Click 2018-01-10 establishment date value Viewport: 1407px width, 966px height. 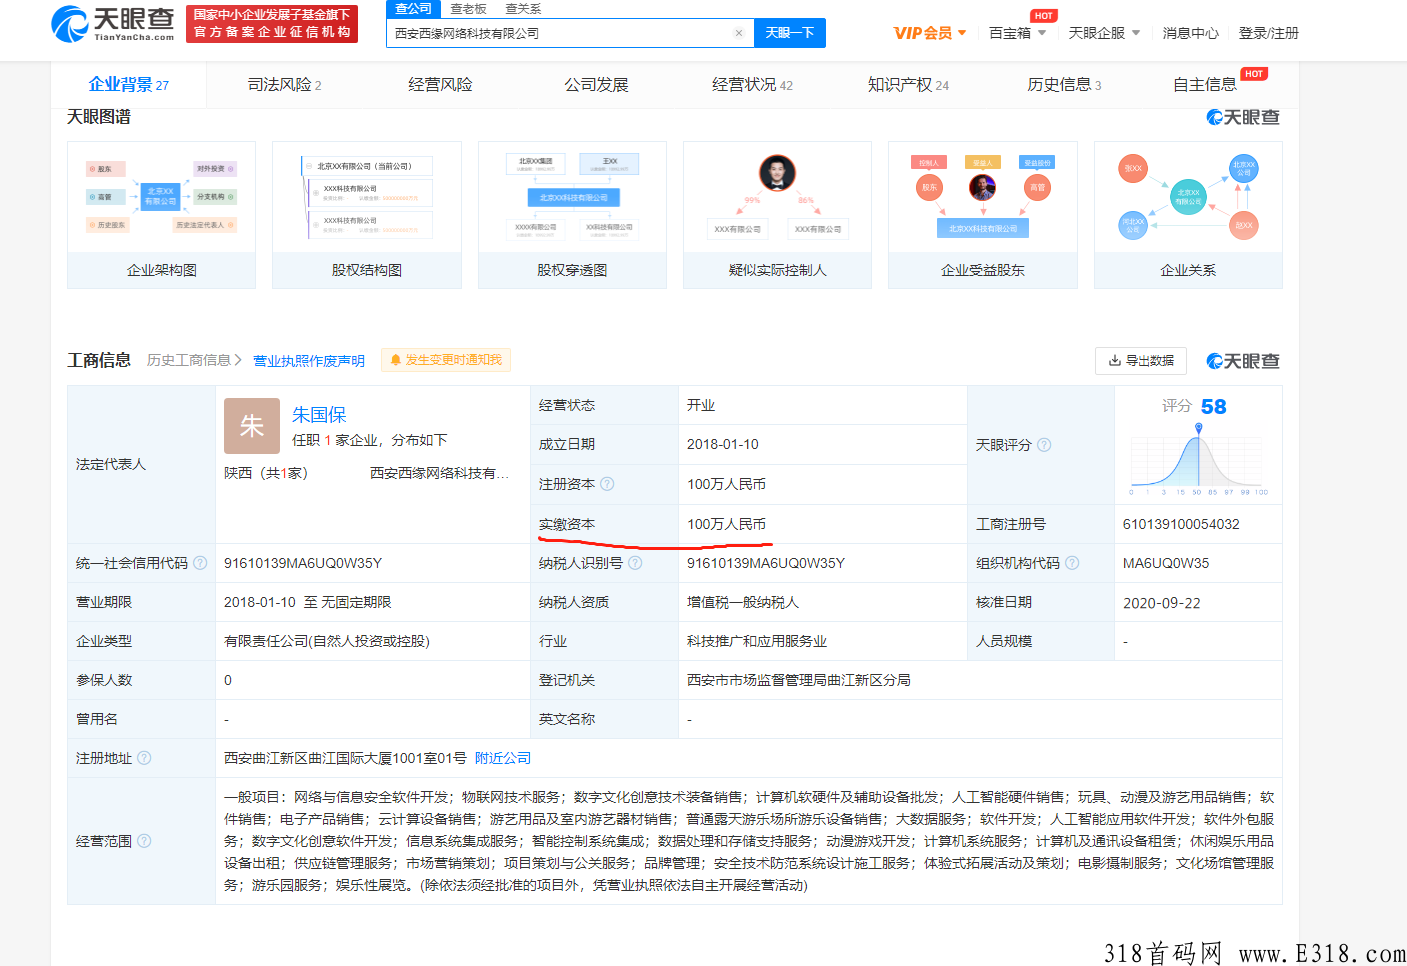coord(723,444)
